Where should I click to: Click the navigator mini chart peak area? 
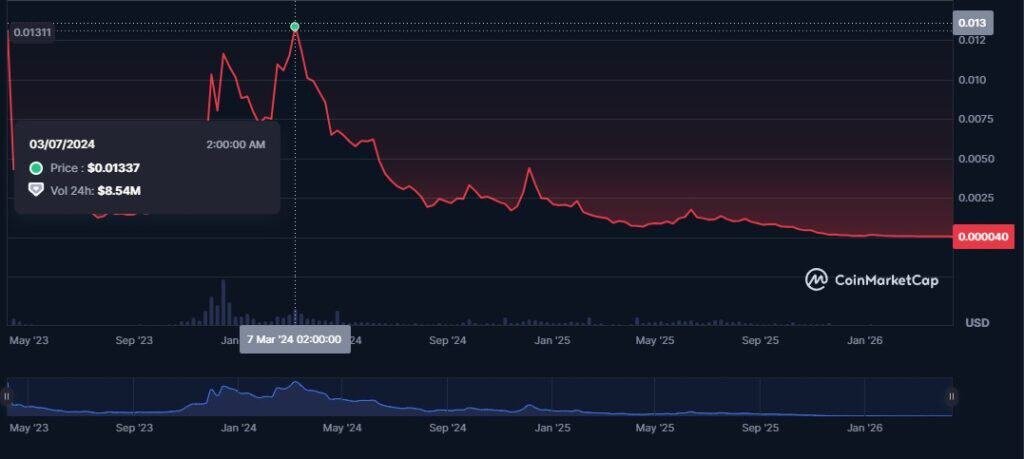pyautogui.click(x=295, y=384)
